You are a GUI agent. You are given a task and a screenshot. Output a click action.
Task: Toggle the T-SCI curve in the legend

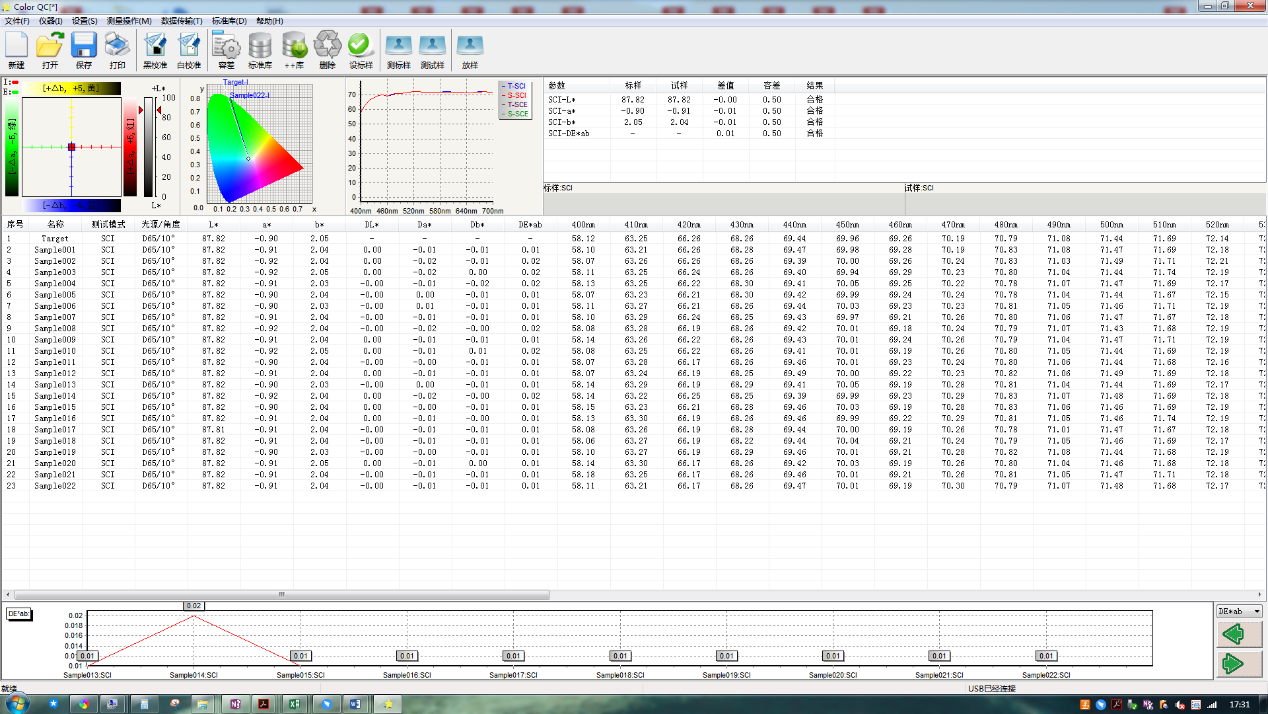pyautogui.click(x=513, y=87)
